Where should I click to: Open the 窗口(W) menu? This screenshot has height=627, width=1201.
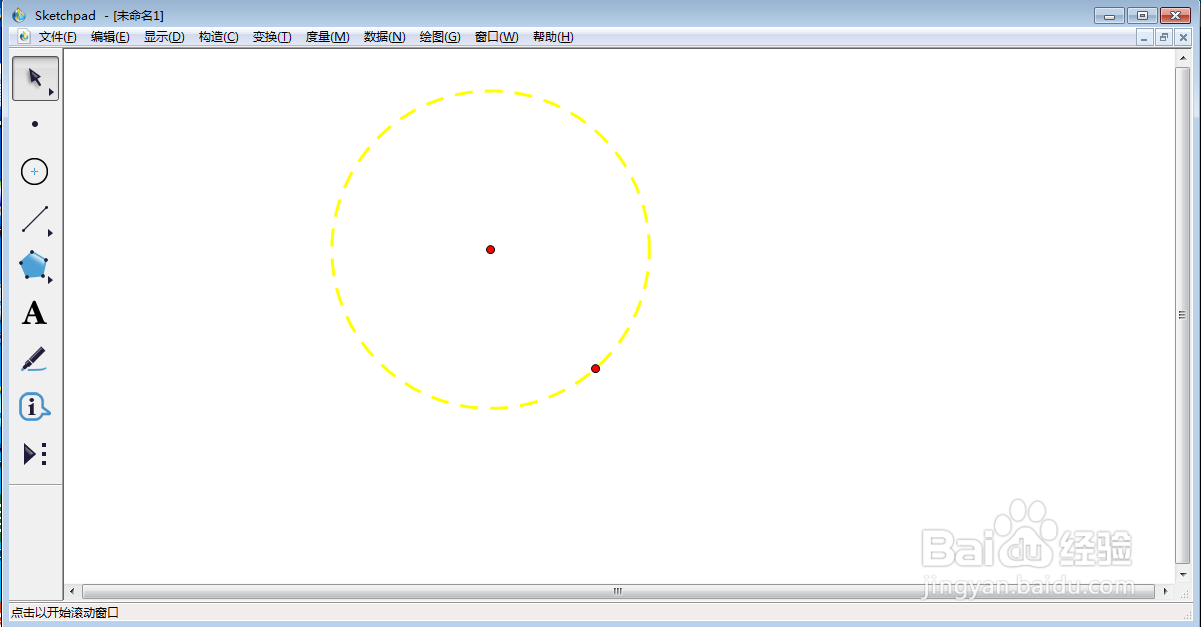[x=496, y=37]
